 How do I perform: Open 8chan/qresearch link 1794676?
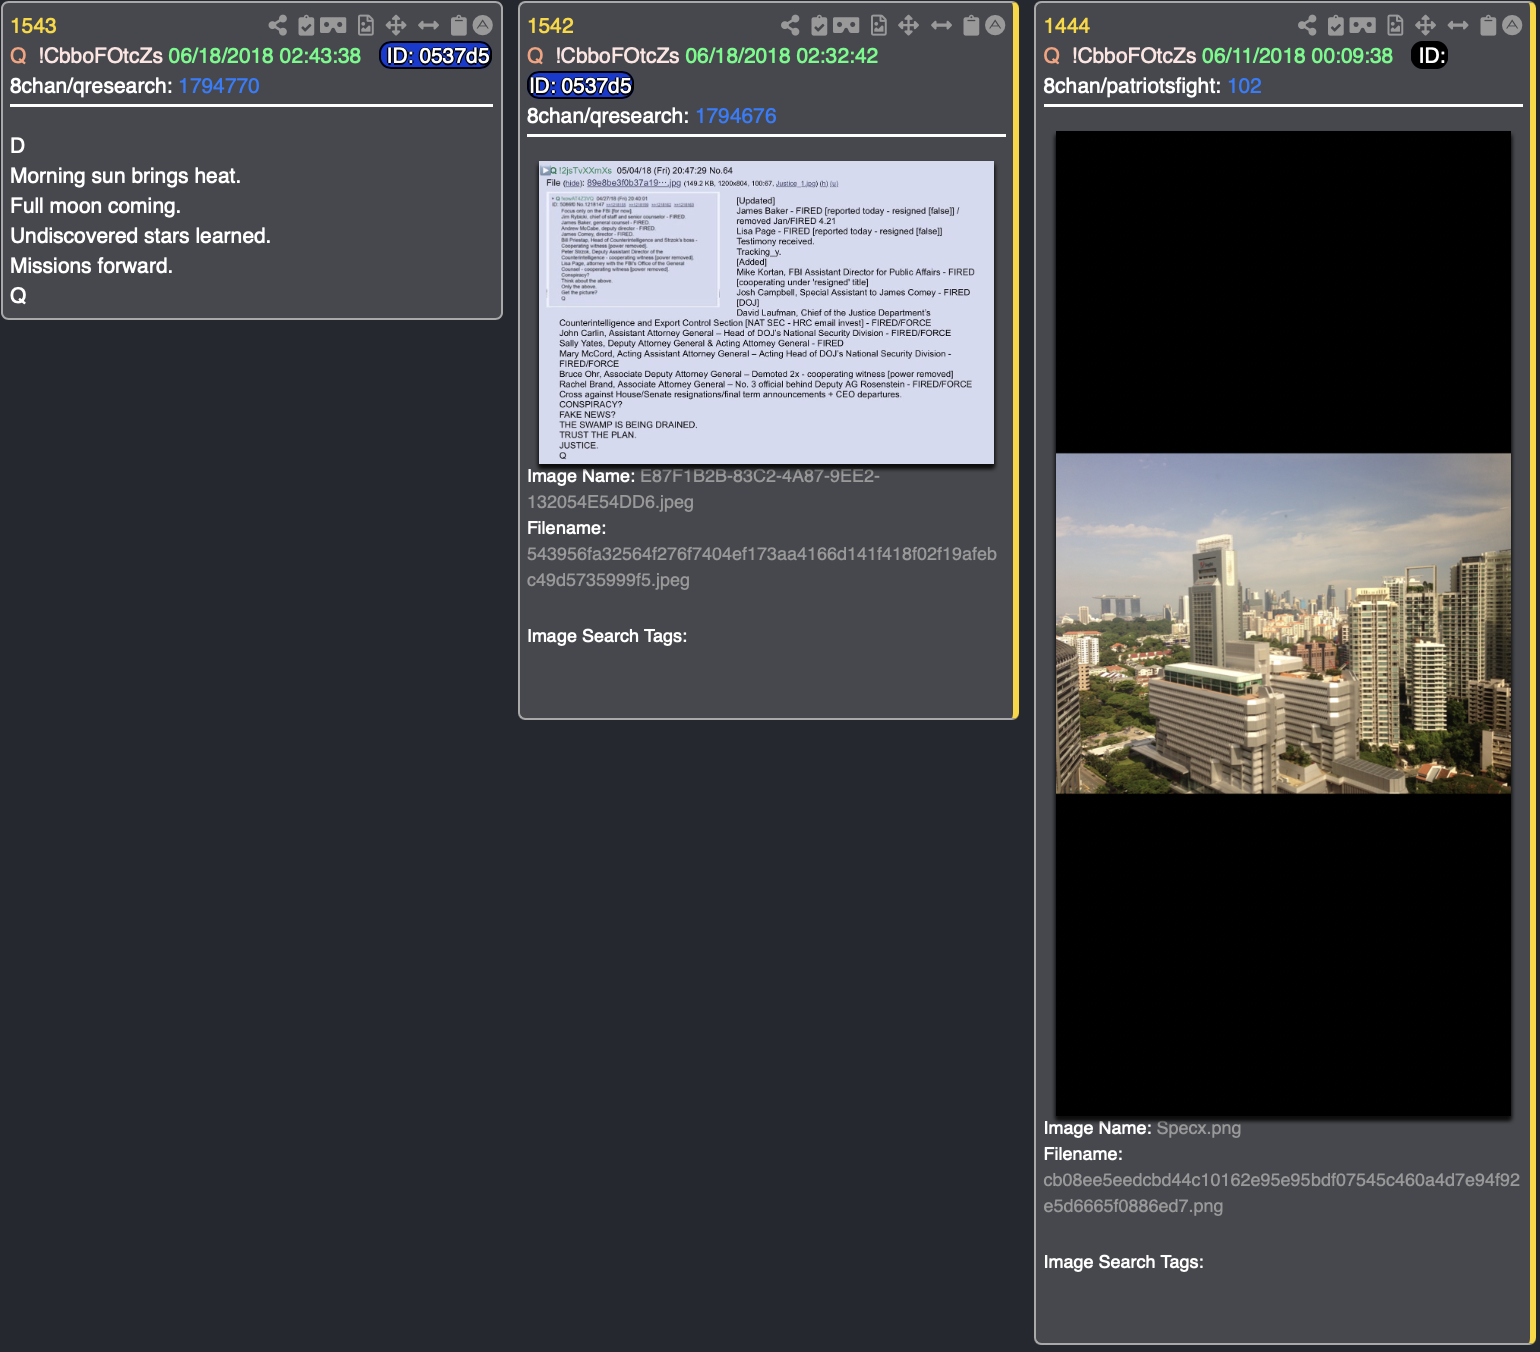tap(736, 116)
